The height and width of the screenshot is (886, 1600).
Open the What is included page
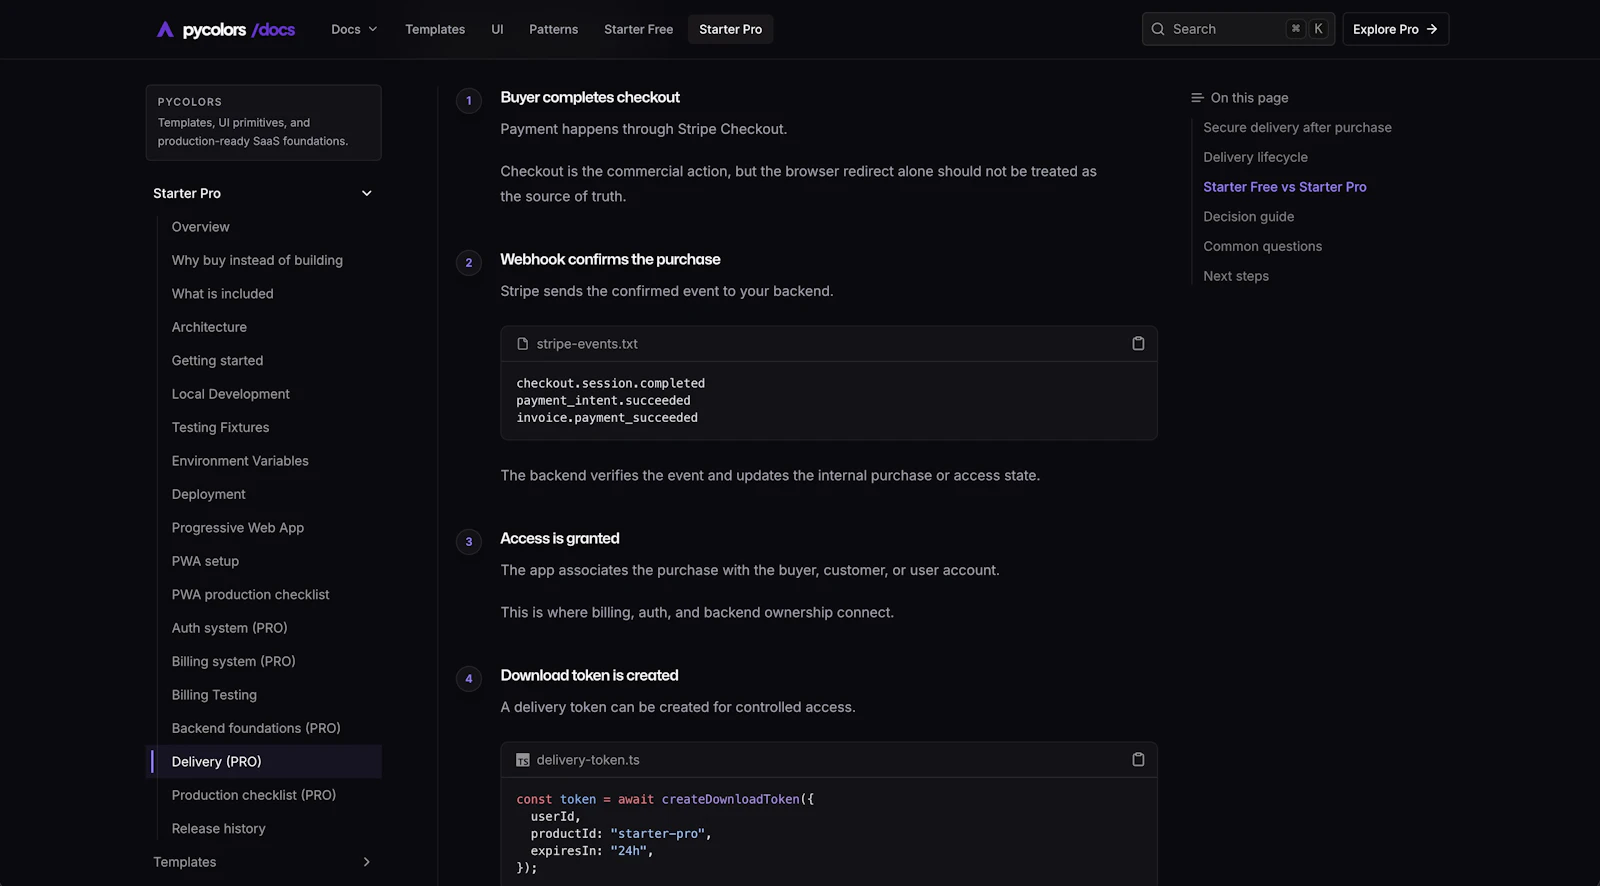tap(222, 294)
